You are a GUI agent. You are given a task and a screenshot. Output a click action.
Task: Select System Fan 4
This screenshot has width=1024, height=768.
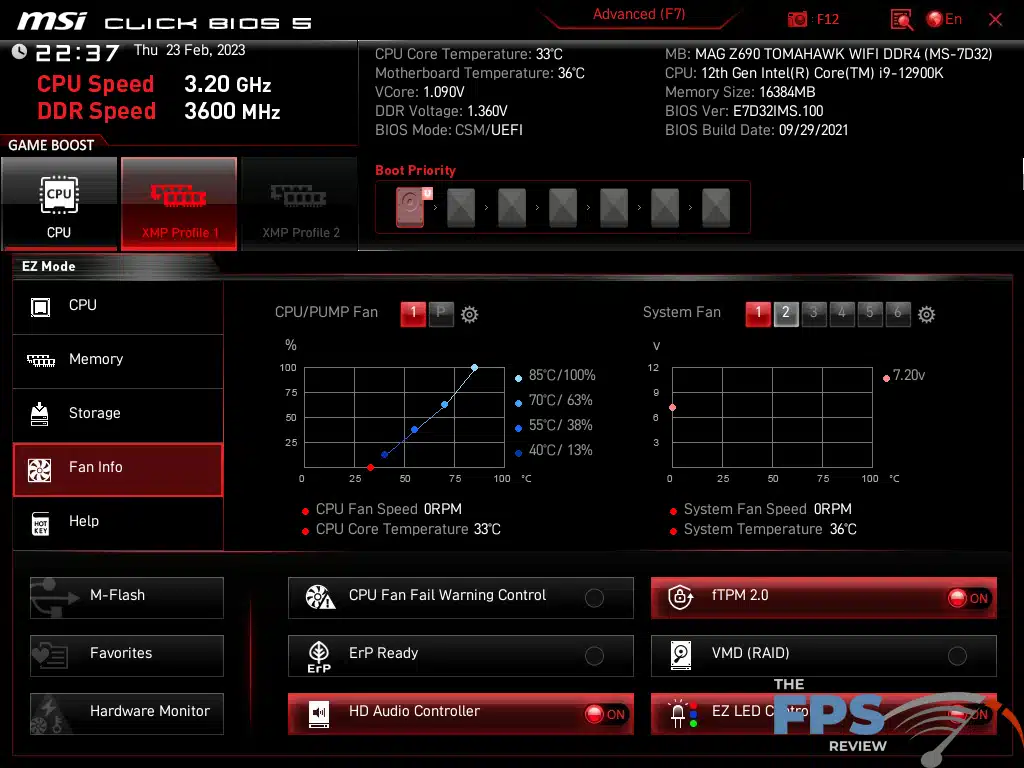842,313
